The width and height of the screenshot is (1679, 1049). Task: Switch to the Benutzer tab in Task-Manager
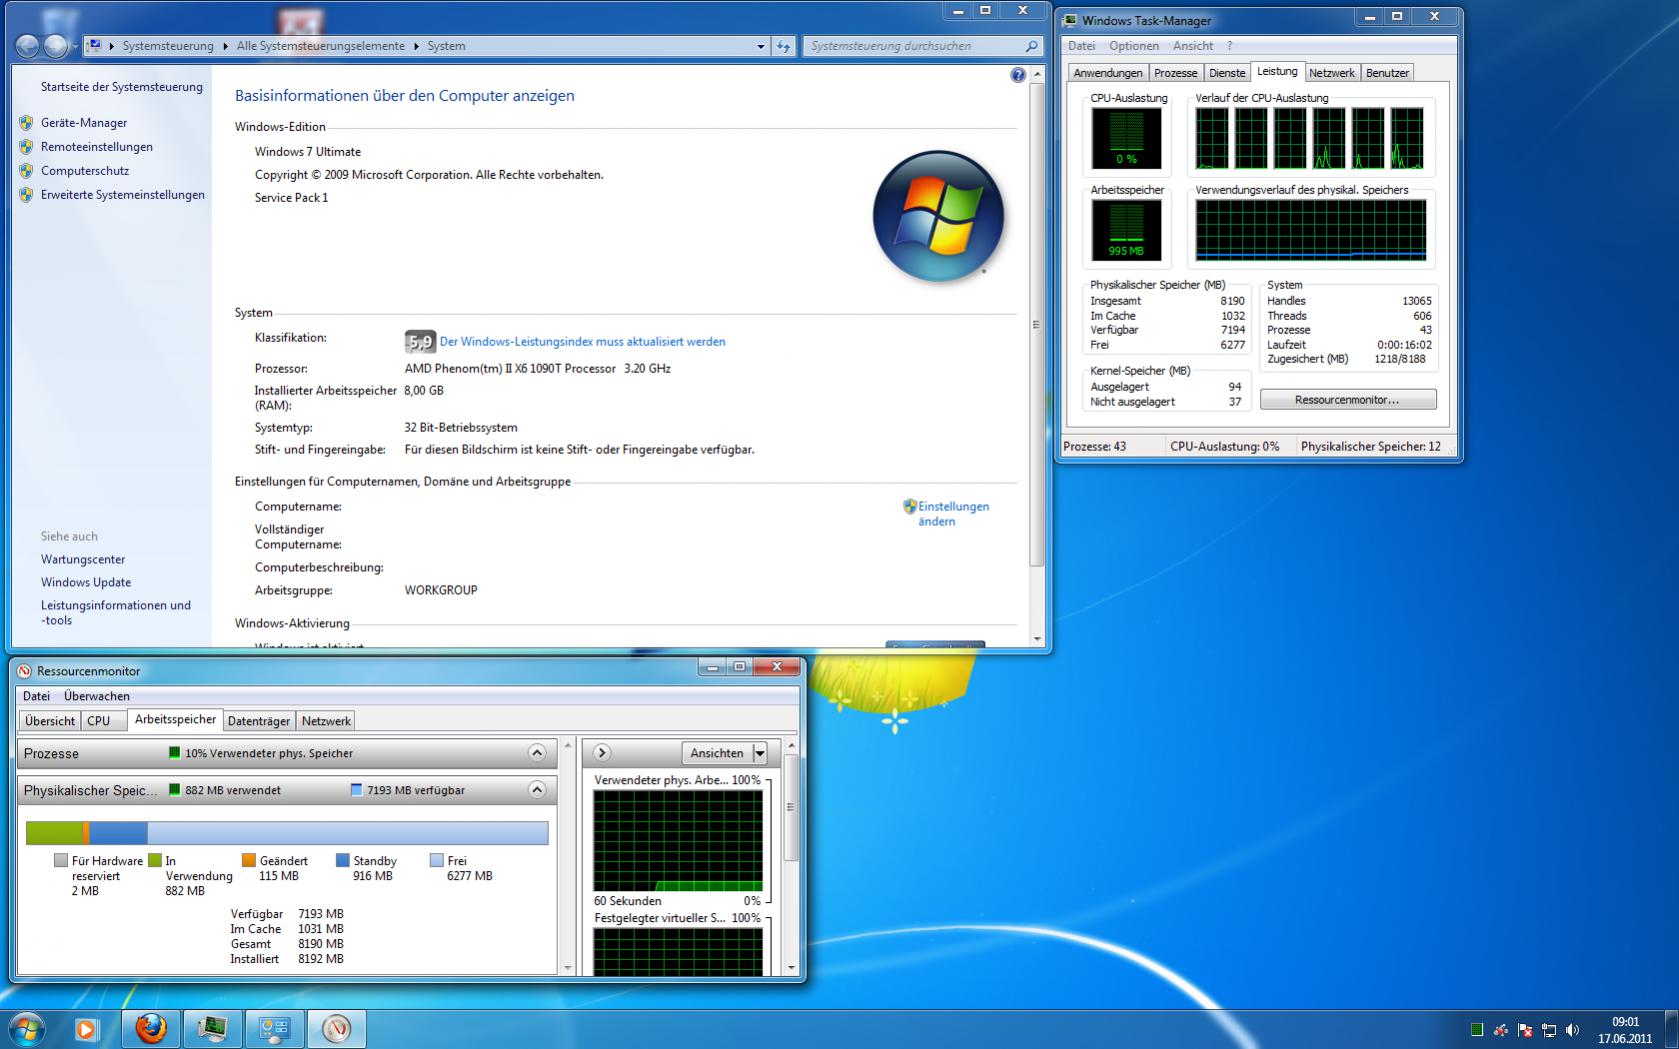tap(1387, 73)
